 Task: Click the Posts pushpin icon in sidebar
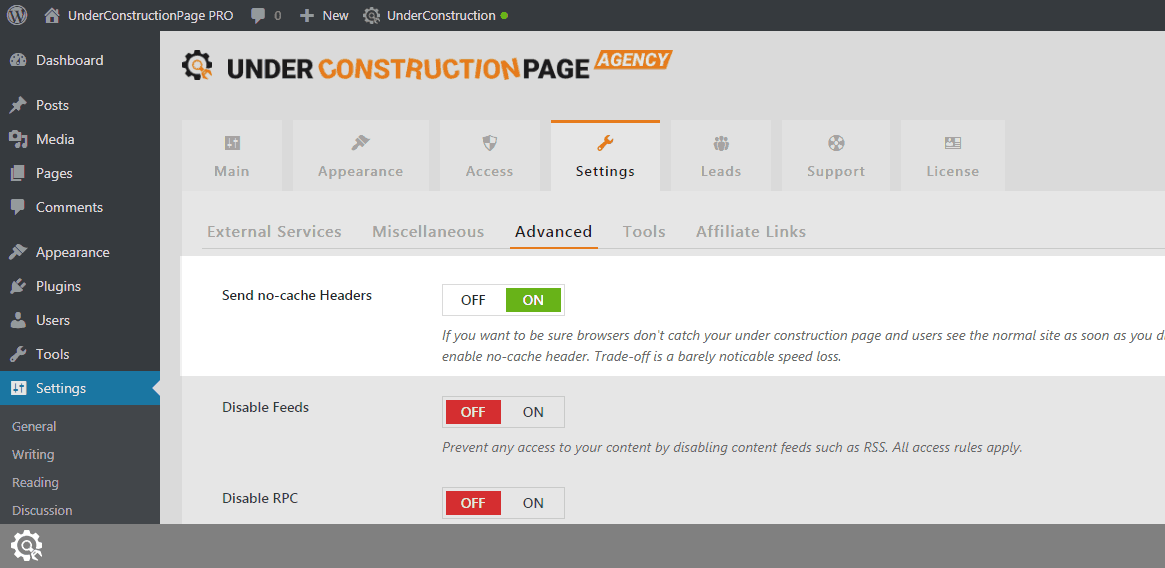18,105
